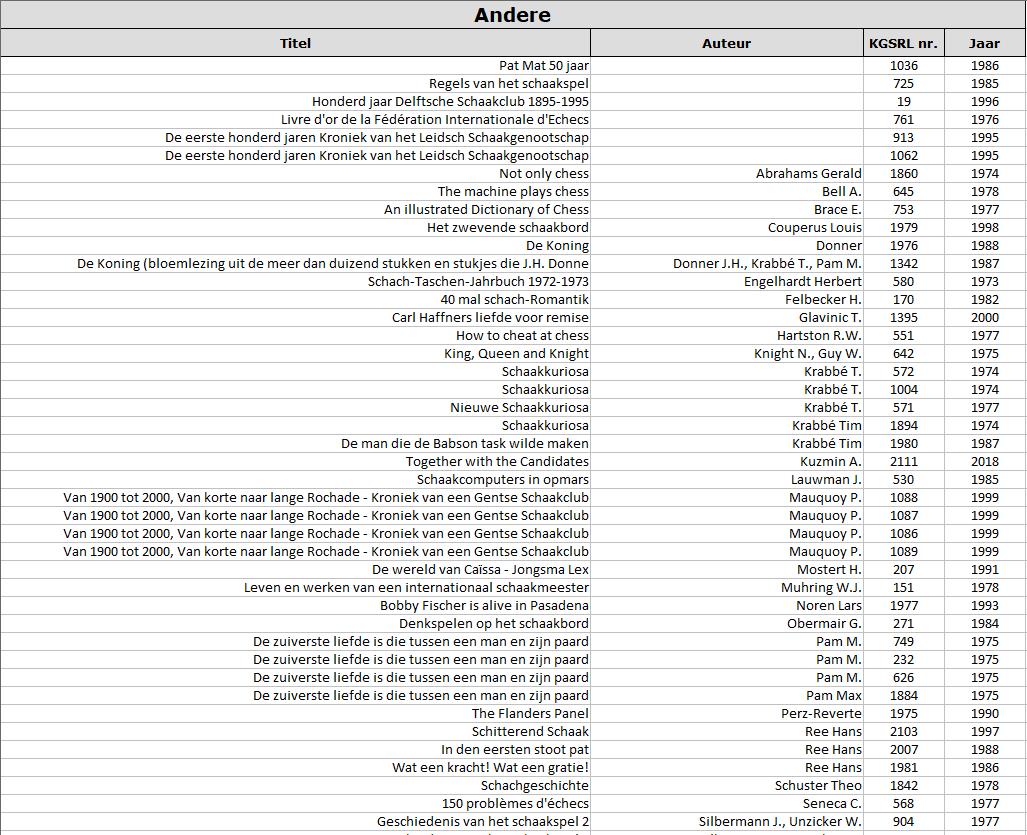Screen dimensions: 1027x835
Task: Click author Schuster Theo
Action: tap(818, 786)
